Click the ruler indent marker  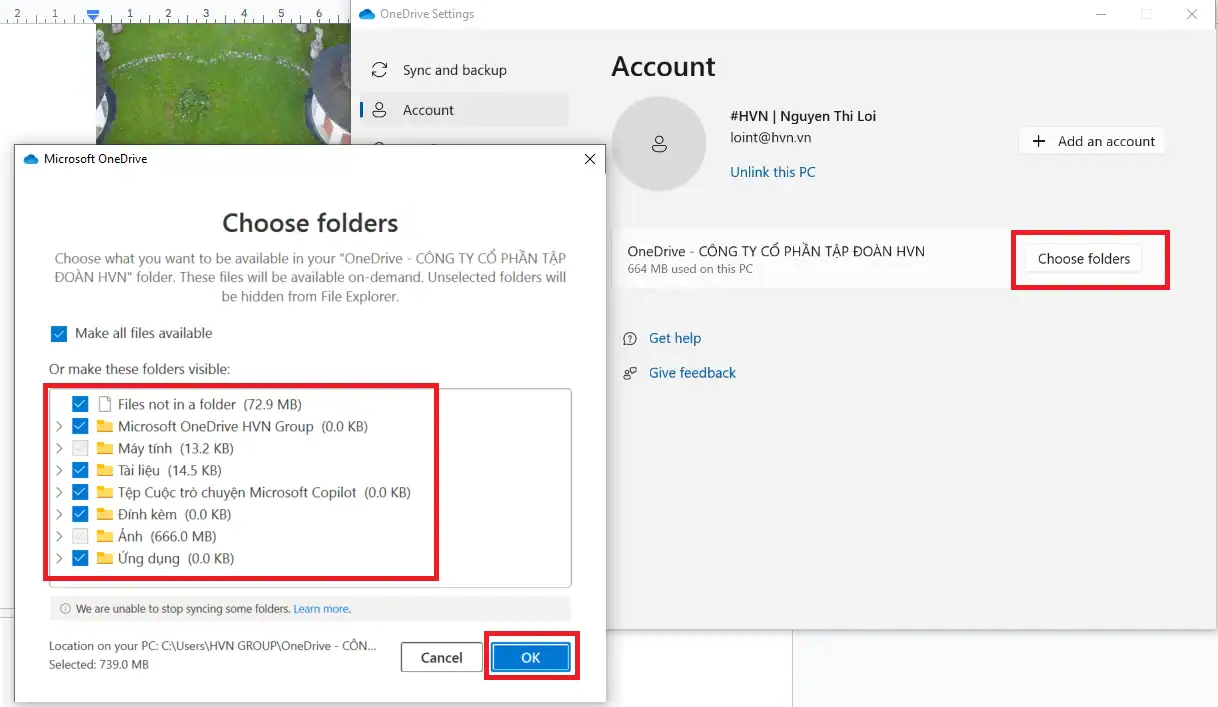click(x=93, y=15)
